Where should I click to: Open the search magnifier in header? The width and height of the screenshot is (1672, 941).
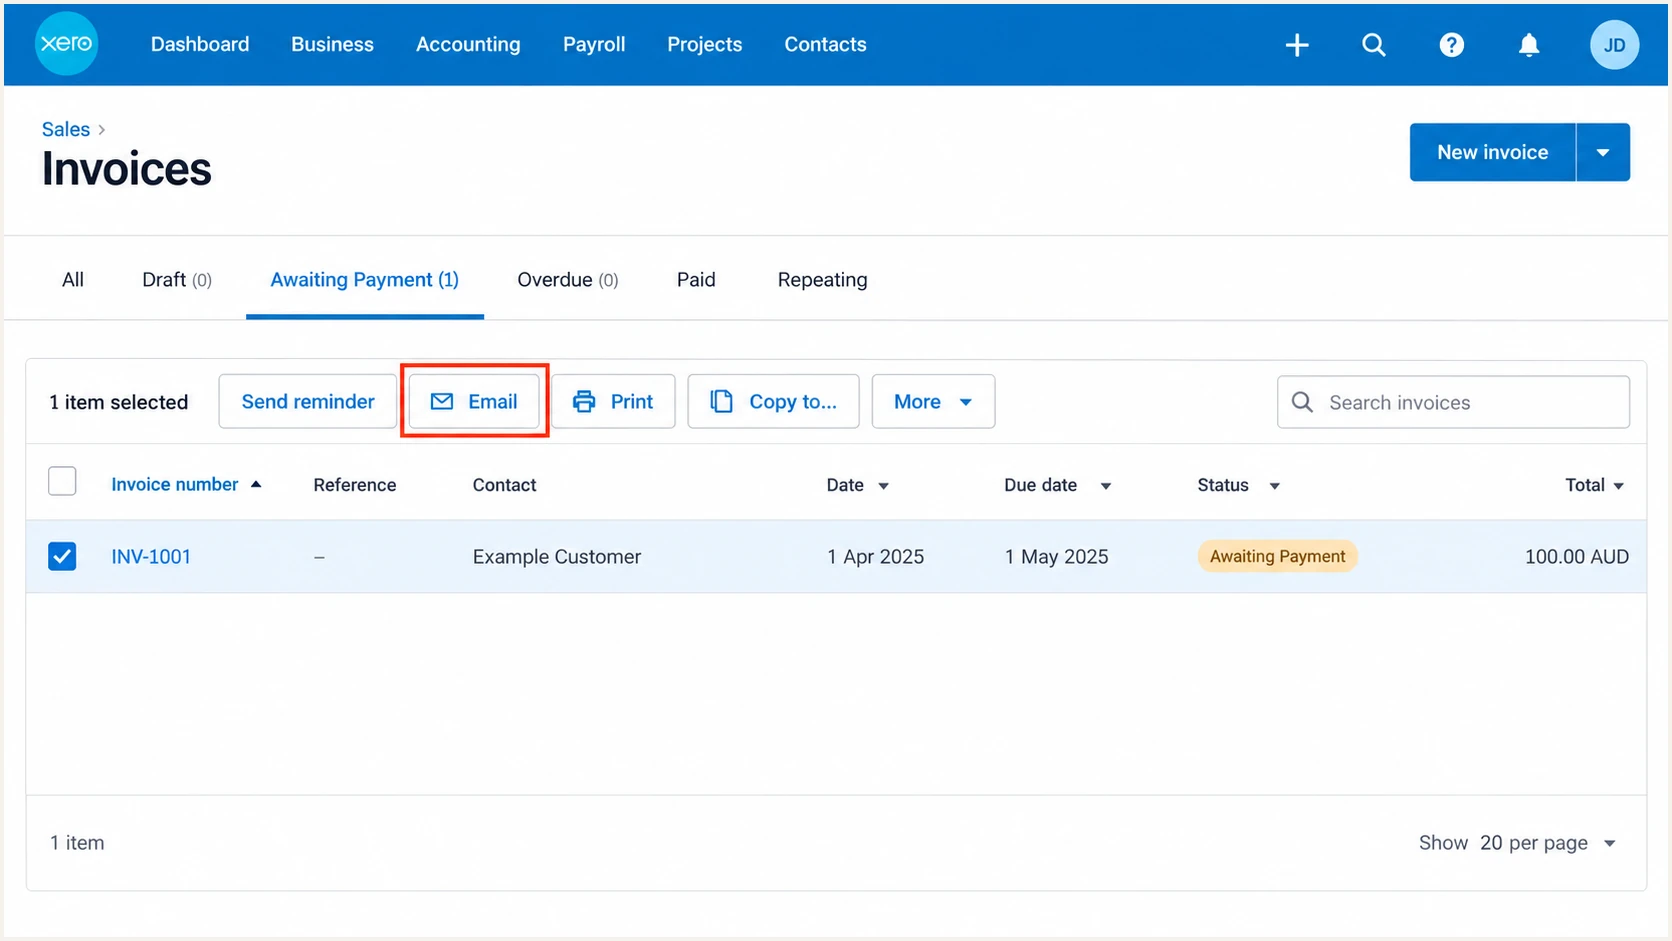click(x=1374, y=45)
